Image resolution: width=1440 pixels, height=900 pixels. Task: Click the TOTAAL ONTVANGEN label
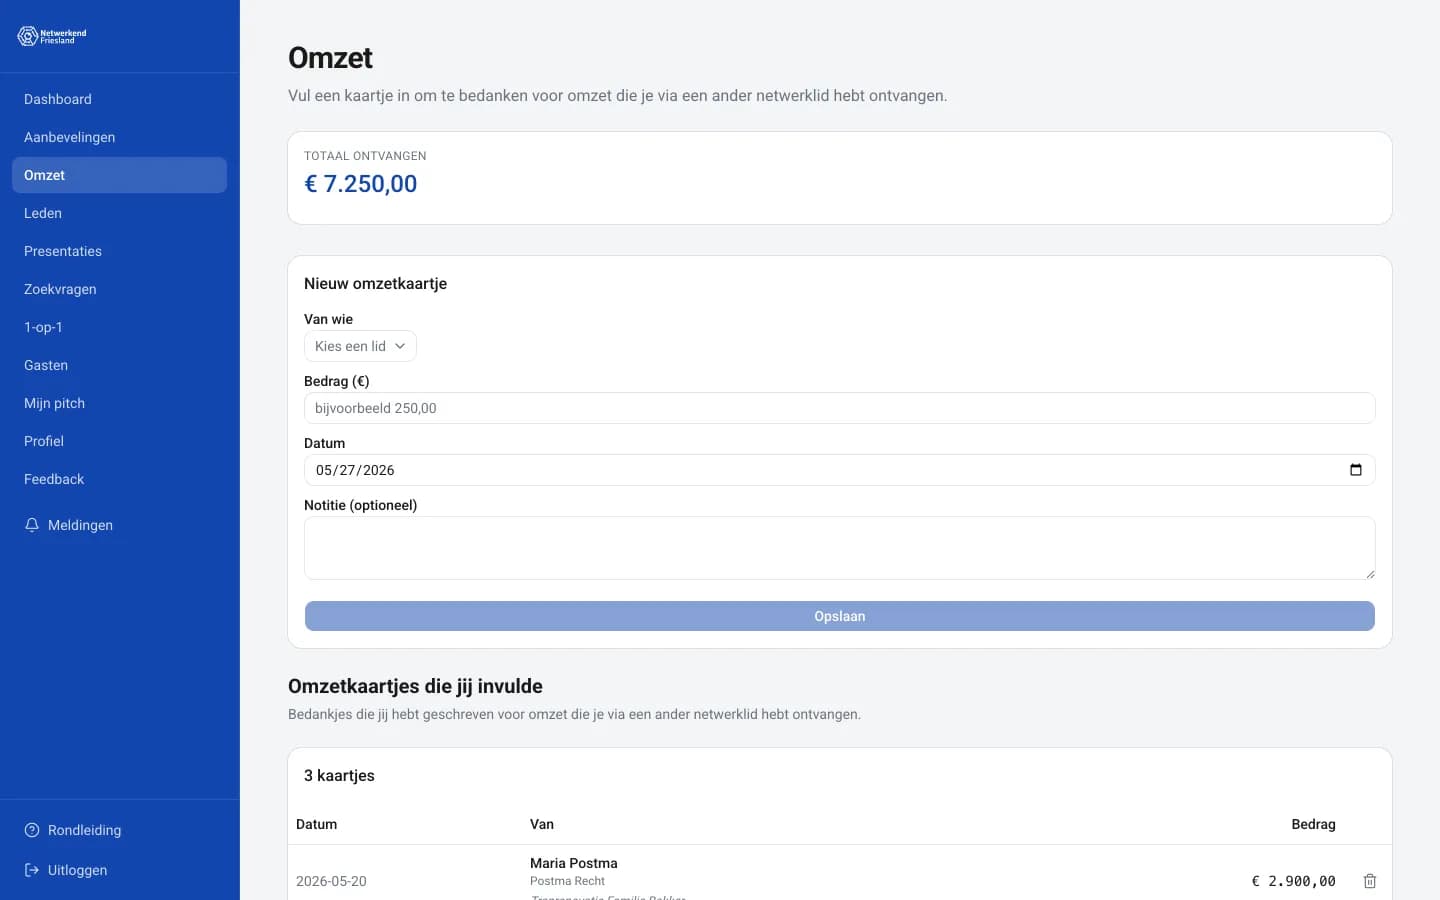365,156
